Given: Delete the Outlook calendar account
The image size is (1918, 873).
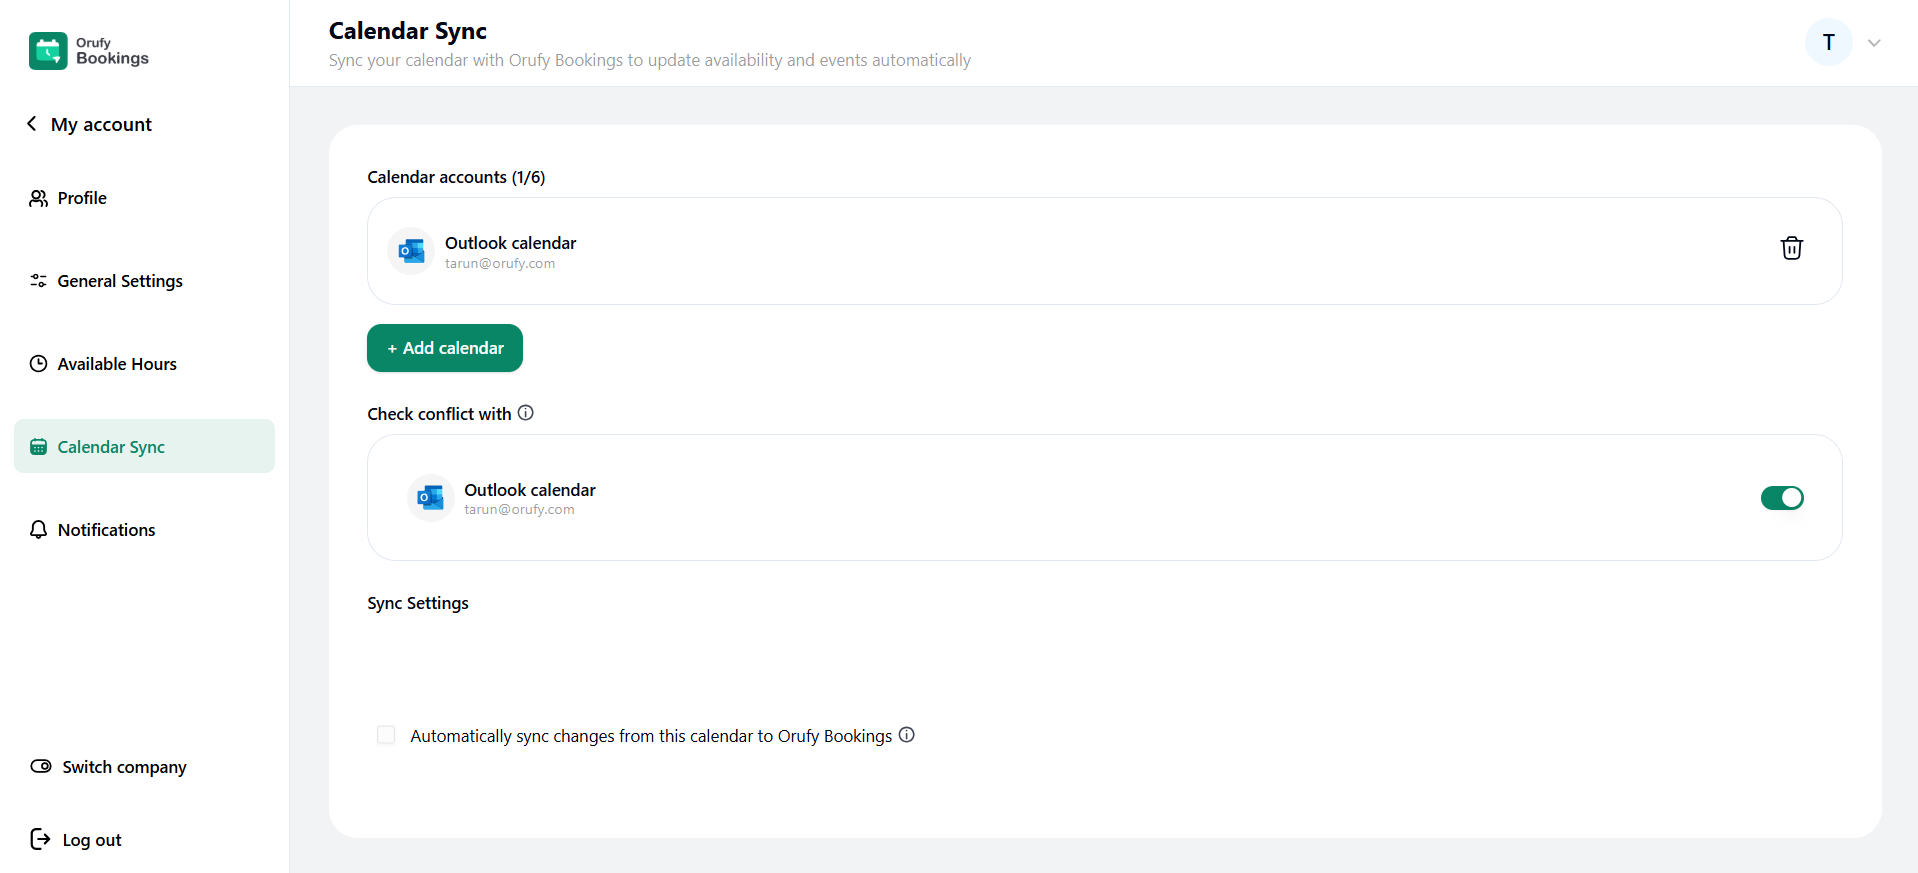Looking at the screenshot, I should [1791, 248].
